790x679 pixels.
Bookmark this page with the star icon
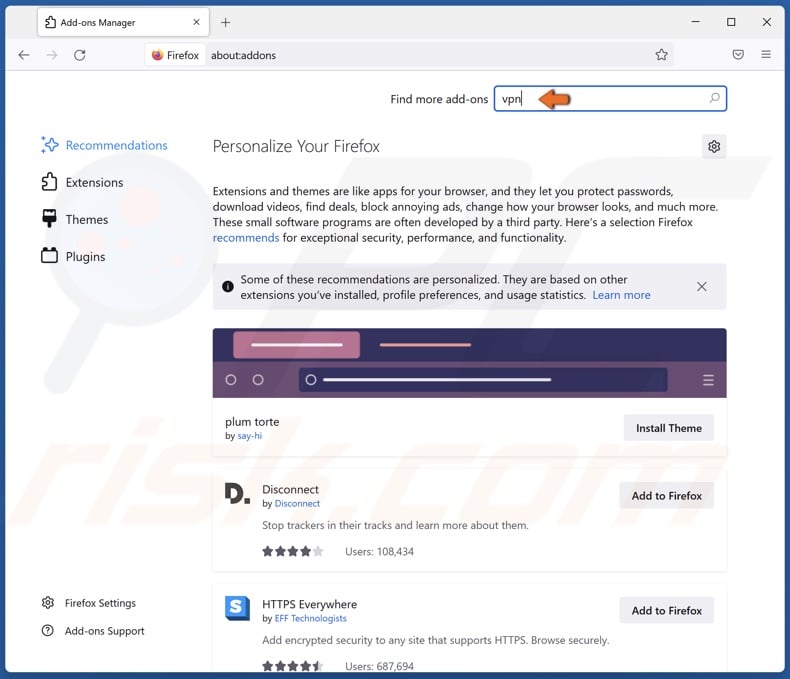661,55
